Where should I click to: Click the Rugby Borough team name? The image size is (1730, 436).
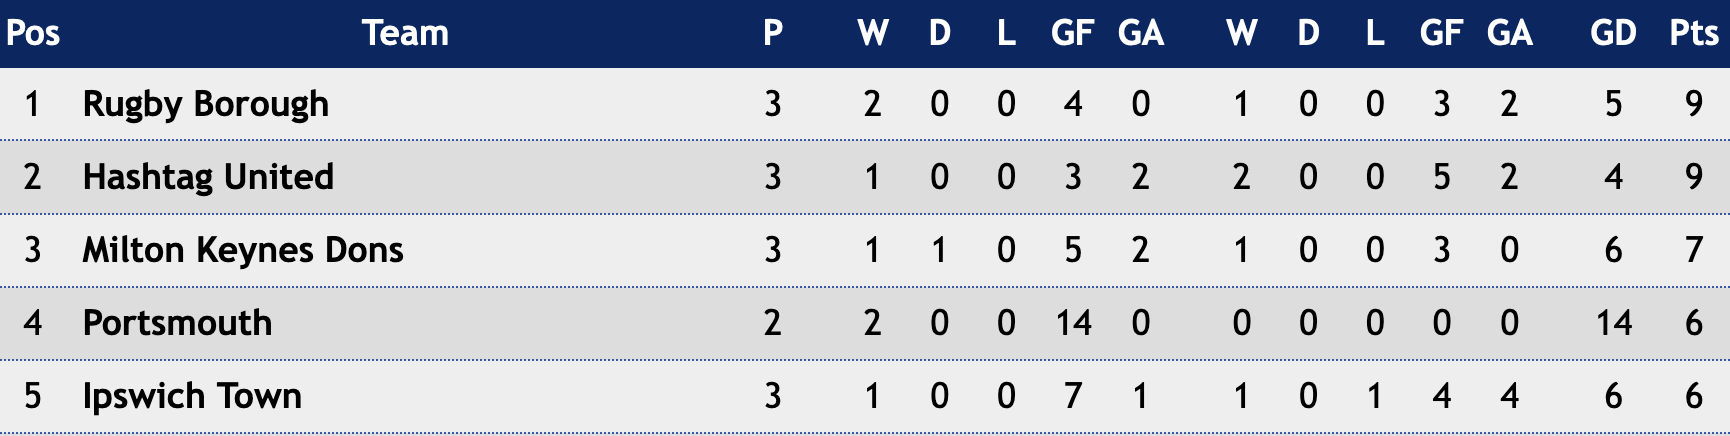point(205,104)
